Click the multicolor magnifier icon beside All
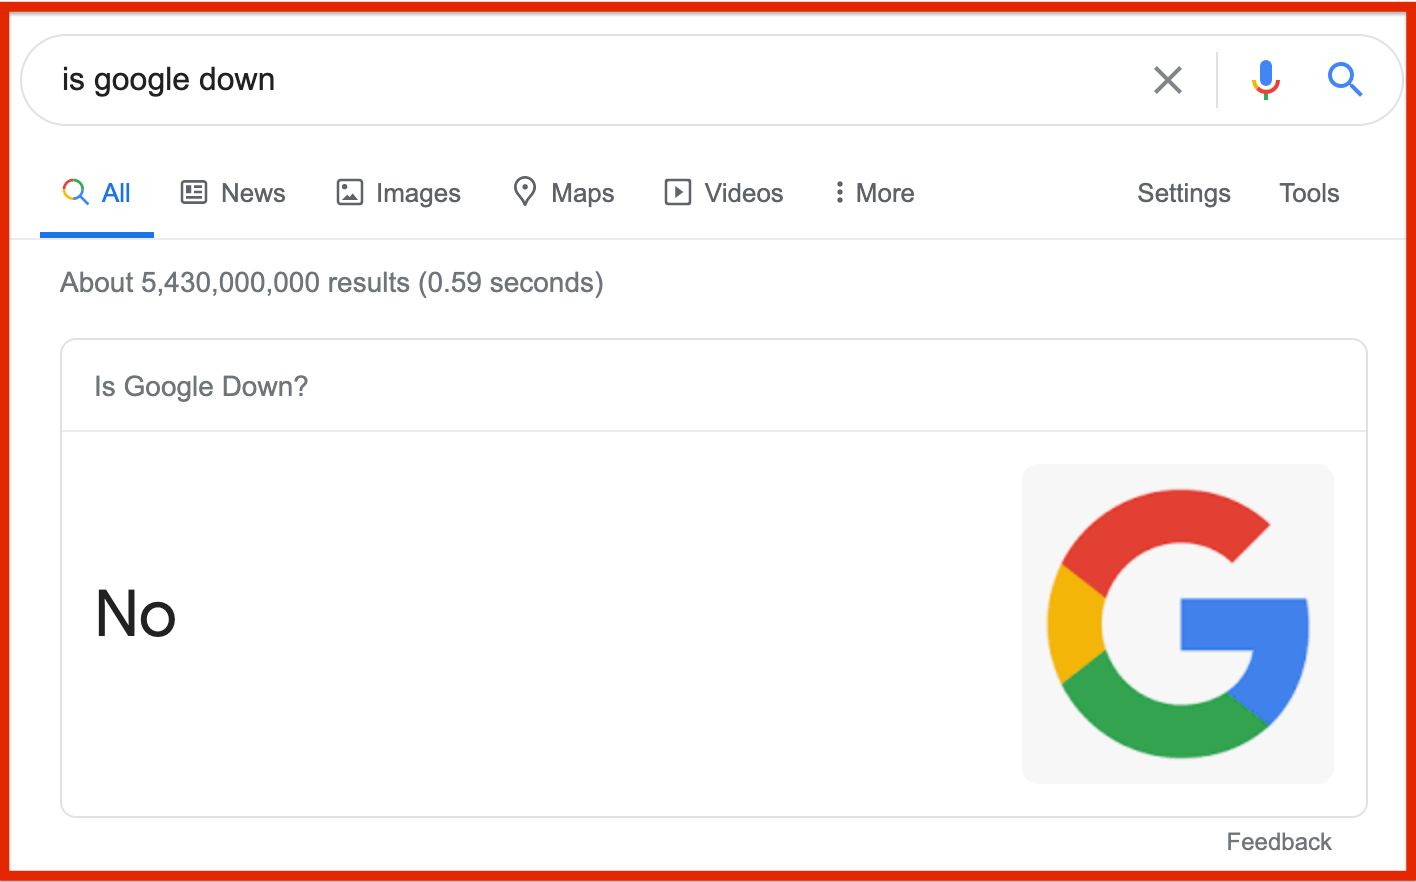The height and width of the screenshot is (882, 1416). [x=75, y=192]
